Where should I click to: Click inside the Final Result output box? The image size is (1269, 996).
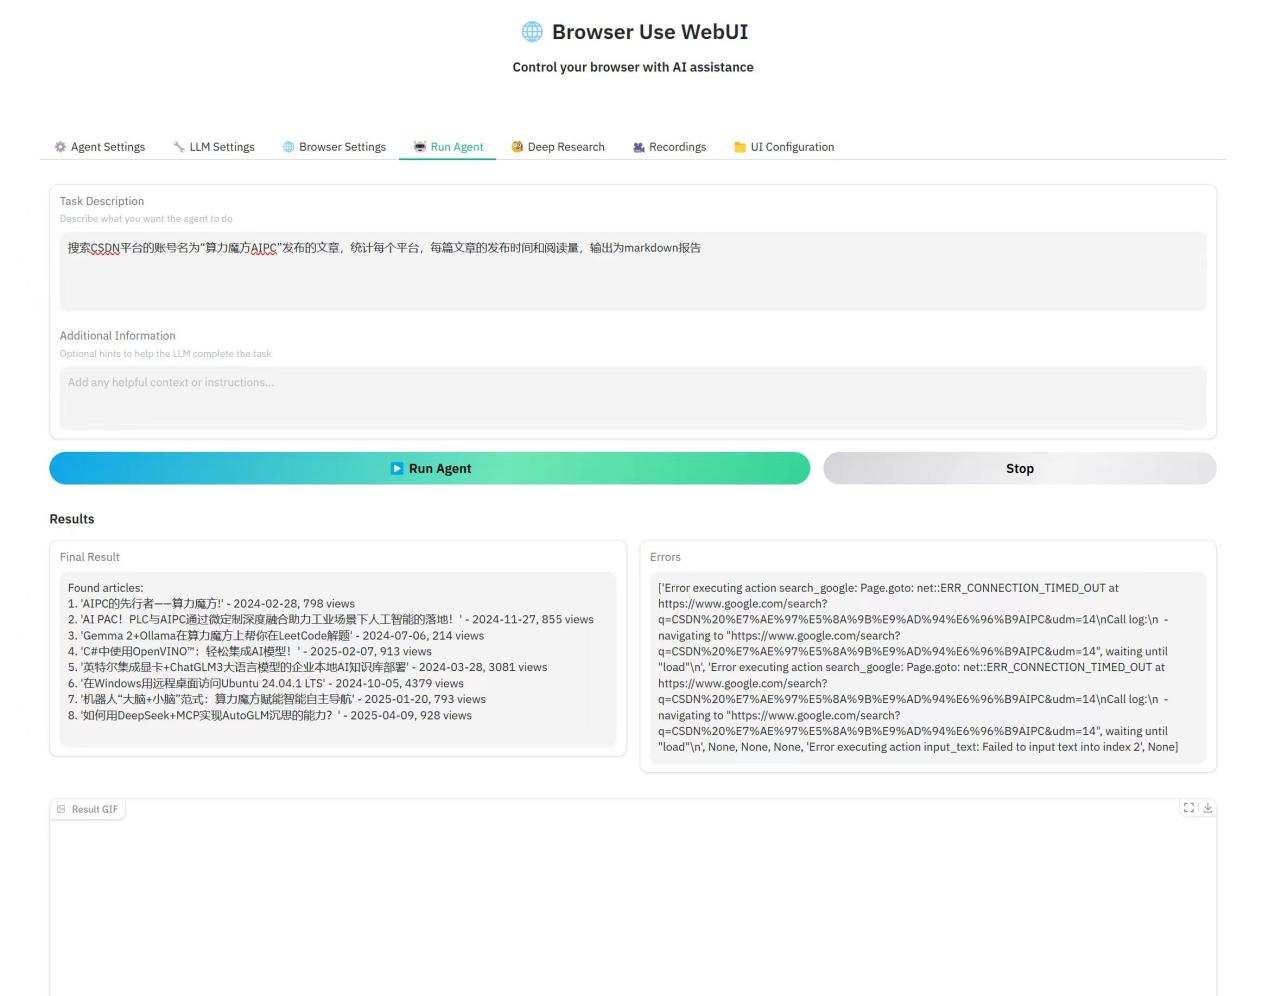pos(337,658)
